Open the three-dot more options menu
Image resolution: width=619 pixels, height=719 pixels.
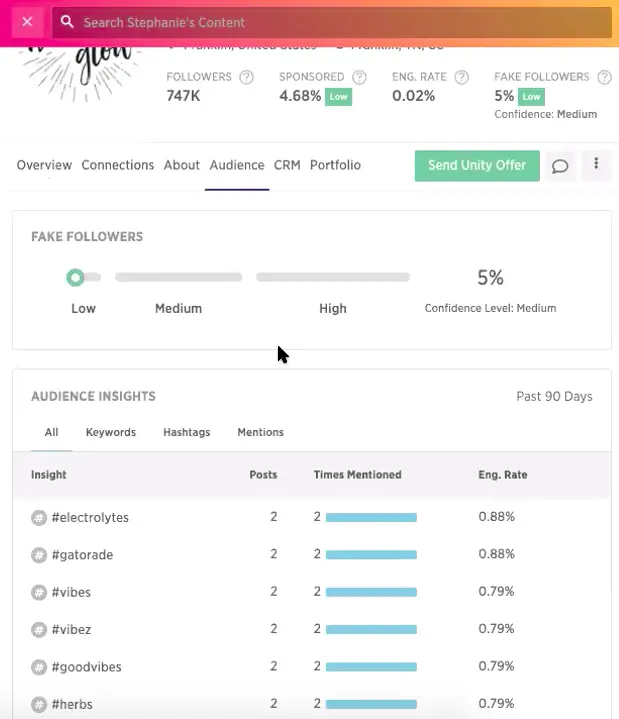coord(596,165)
